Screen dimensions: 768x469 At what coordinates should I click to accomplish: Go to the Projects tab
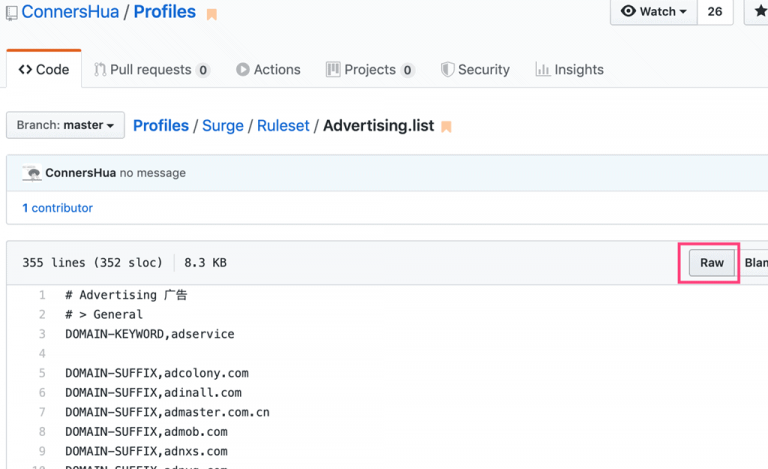point(370,70)
